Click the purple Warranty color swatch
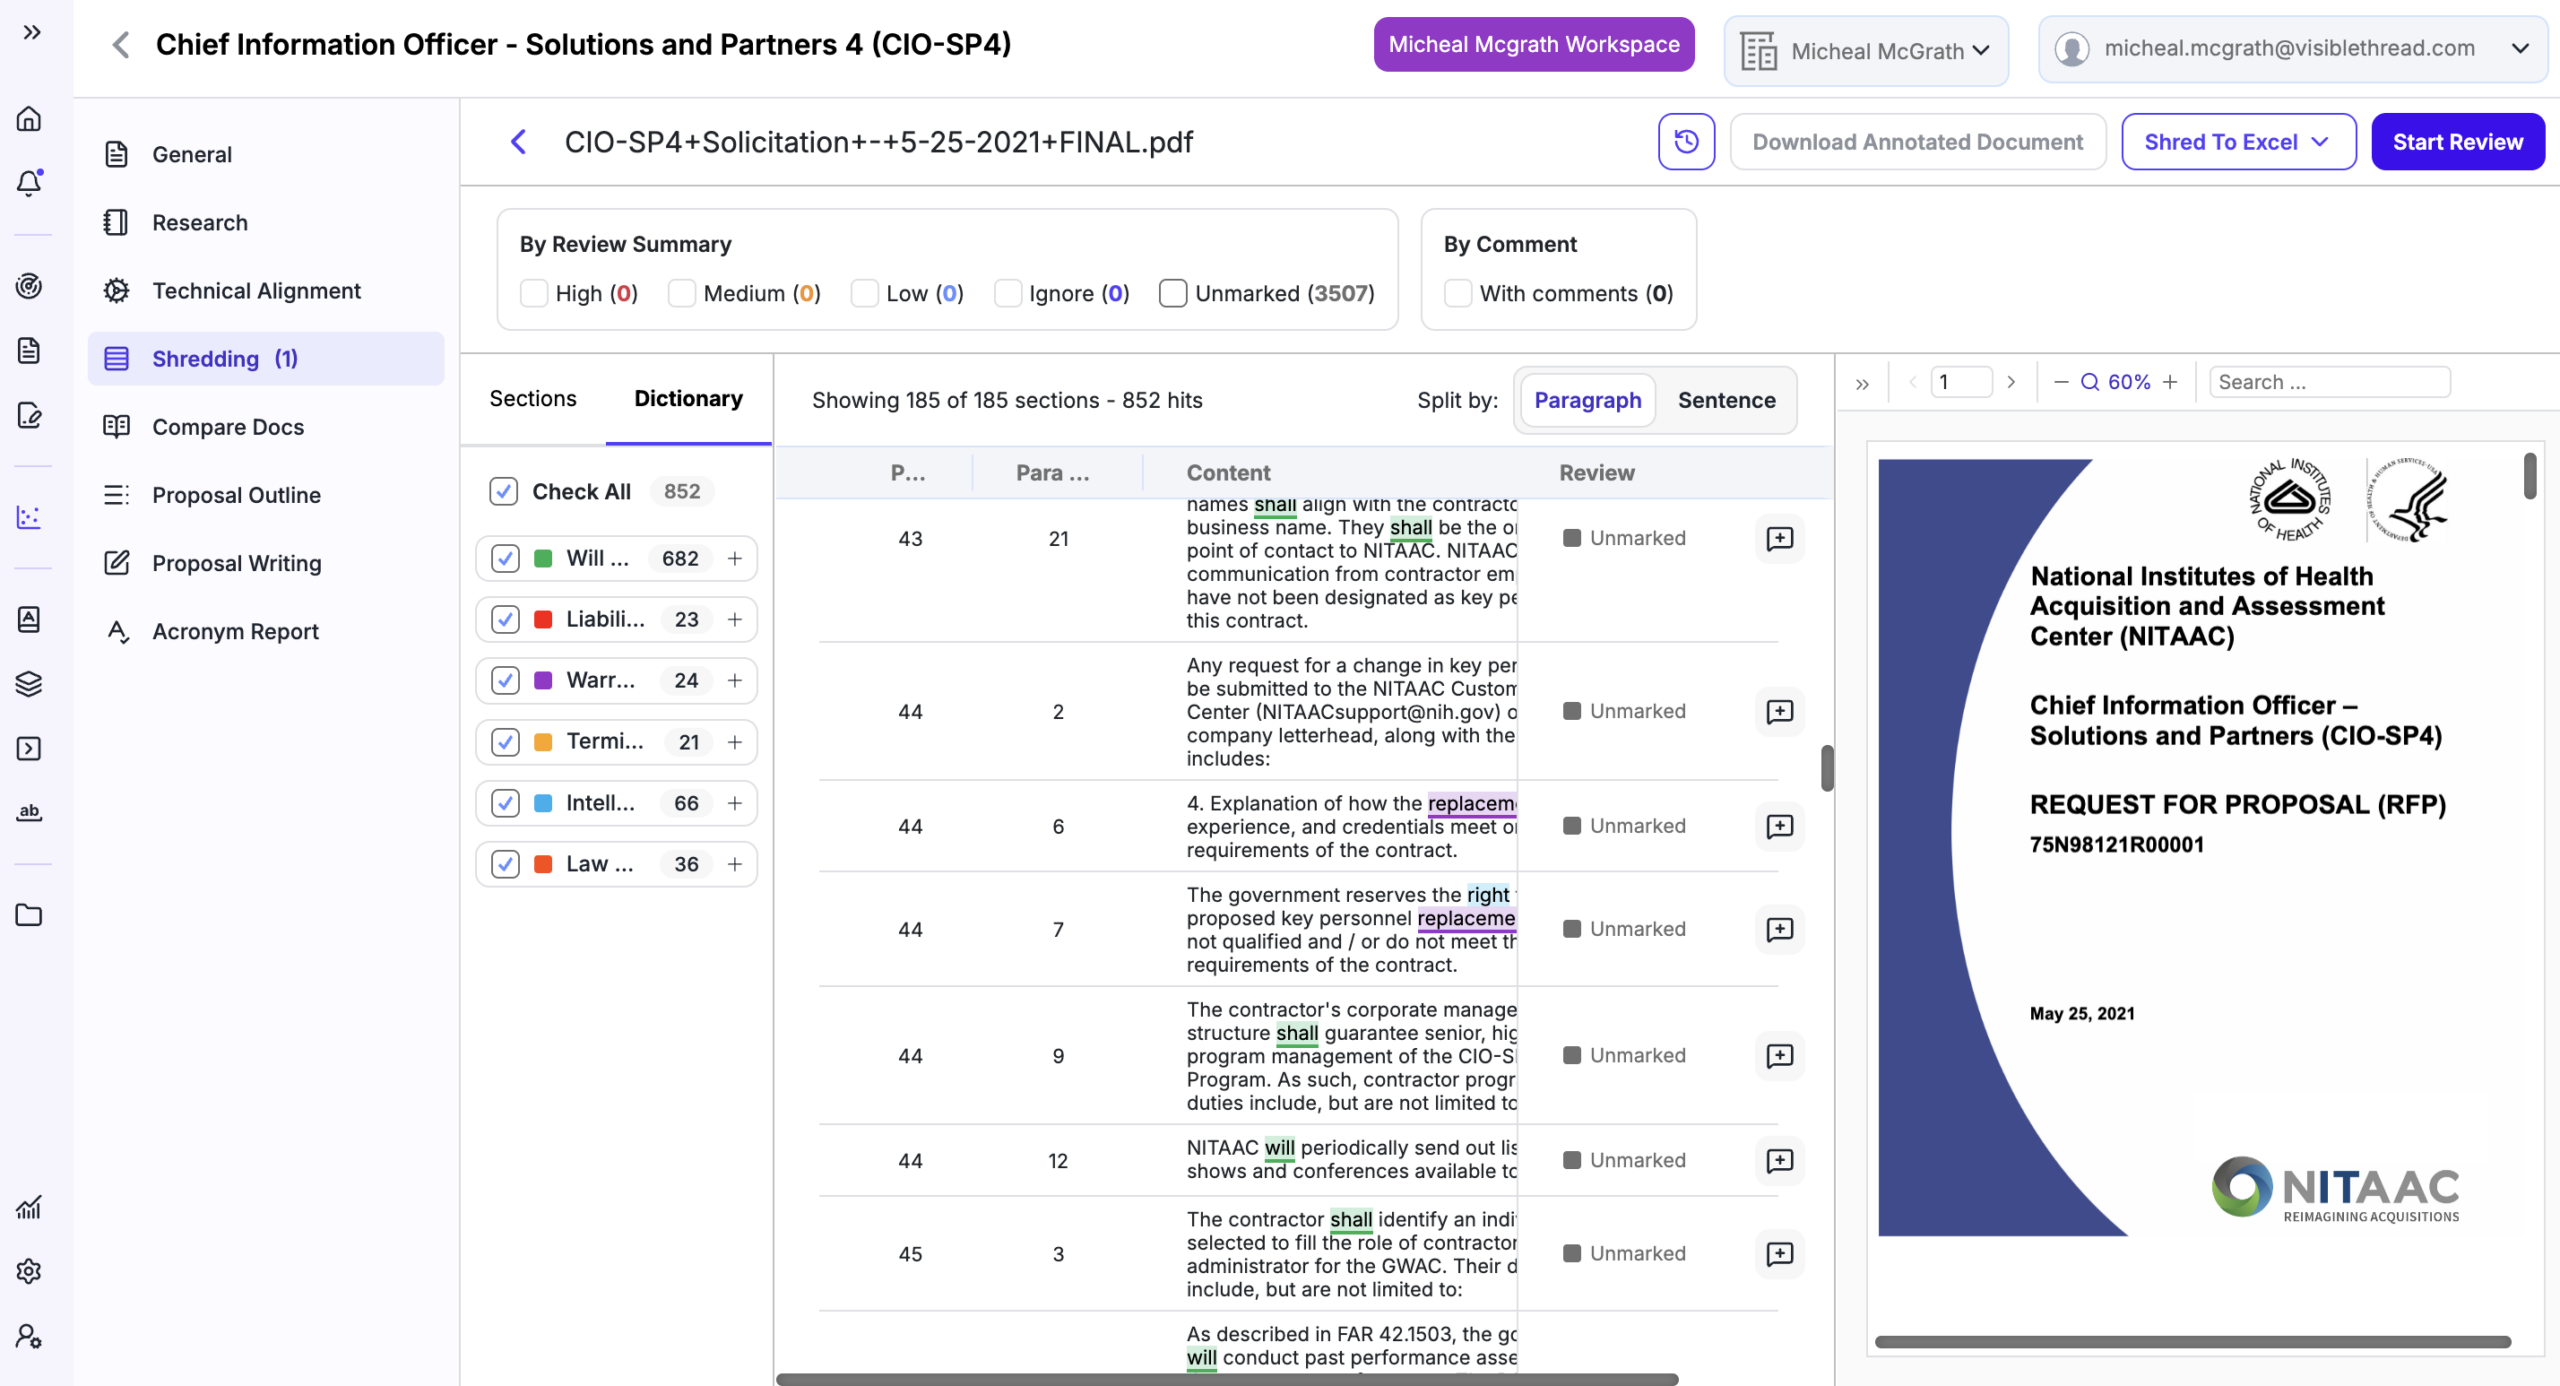Screen dimensions: 2560x1386 pos(543,680)
